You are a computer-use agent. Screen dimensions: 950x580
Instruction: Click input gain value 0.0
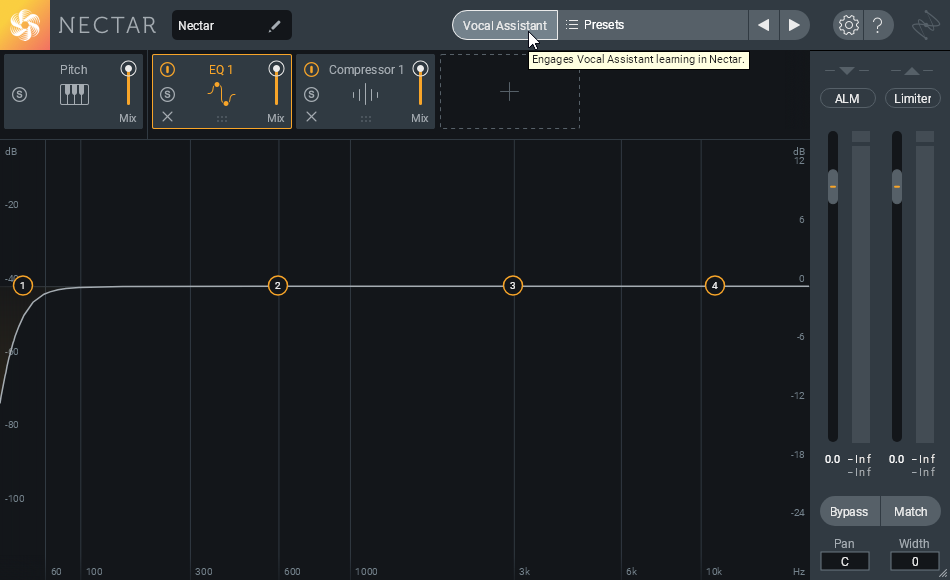[x=832, y=459]
